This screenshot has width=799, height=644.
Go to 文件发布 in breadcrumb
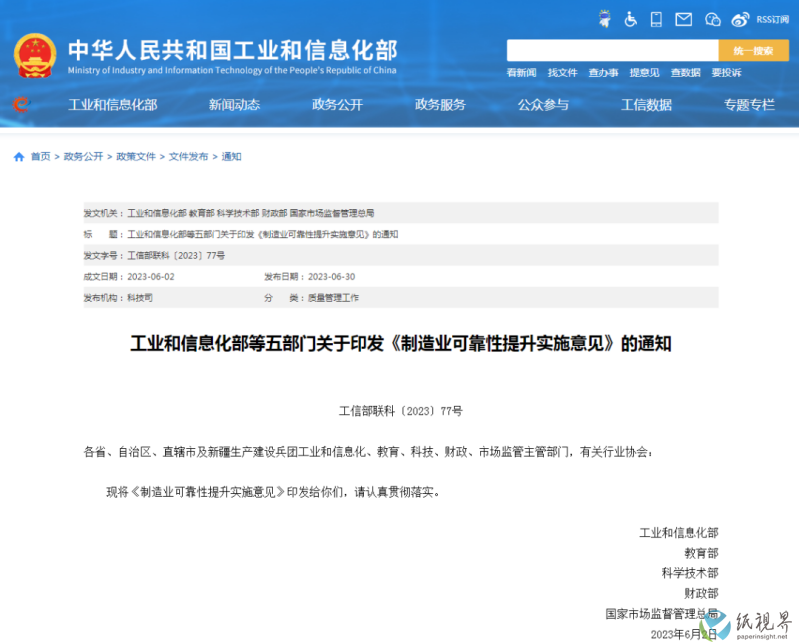[x=189, y=156]
